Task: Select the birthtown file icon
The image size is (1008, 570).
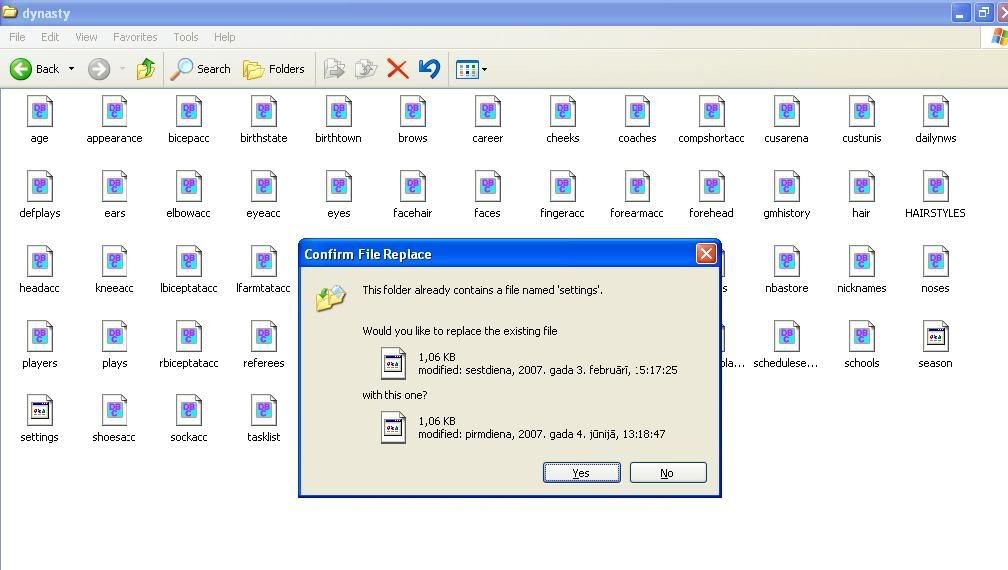Action: 338,111
